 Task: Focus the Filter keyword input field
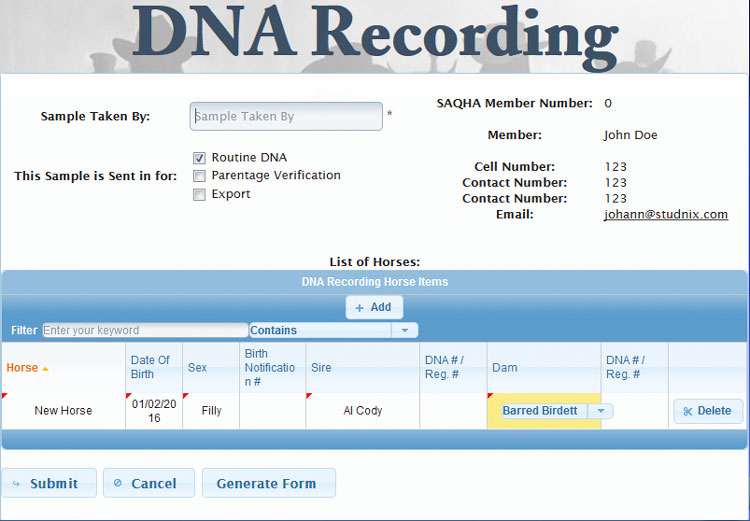(145, 330)
